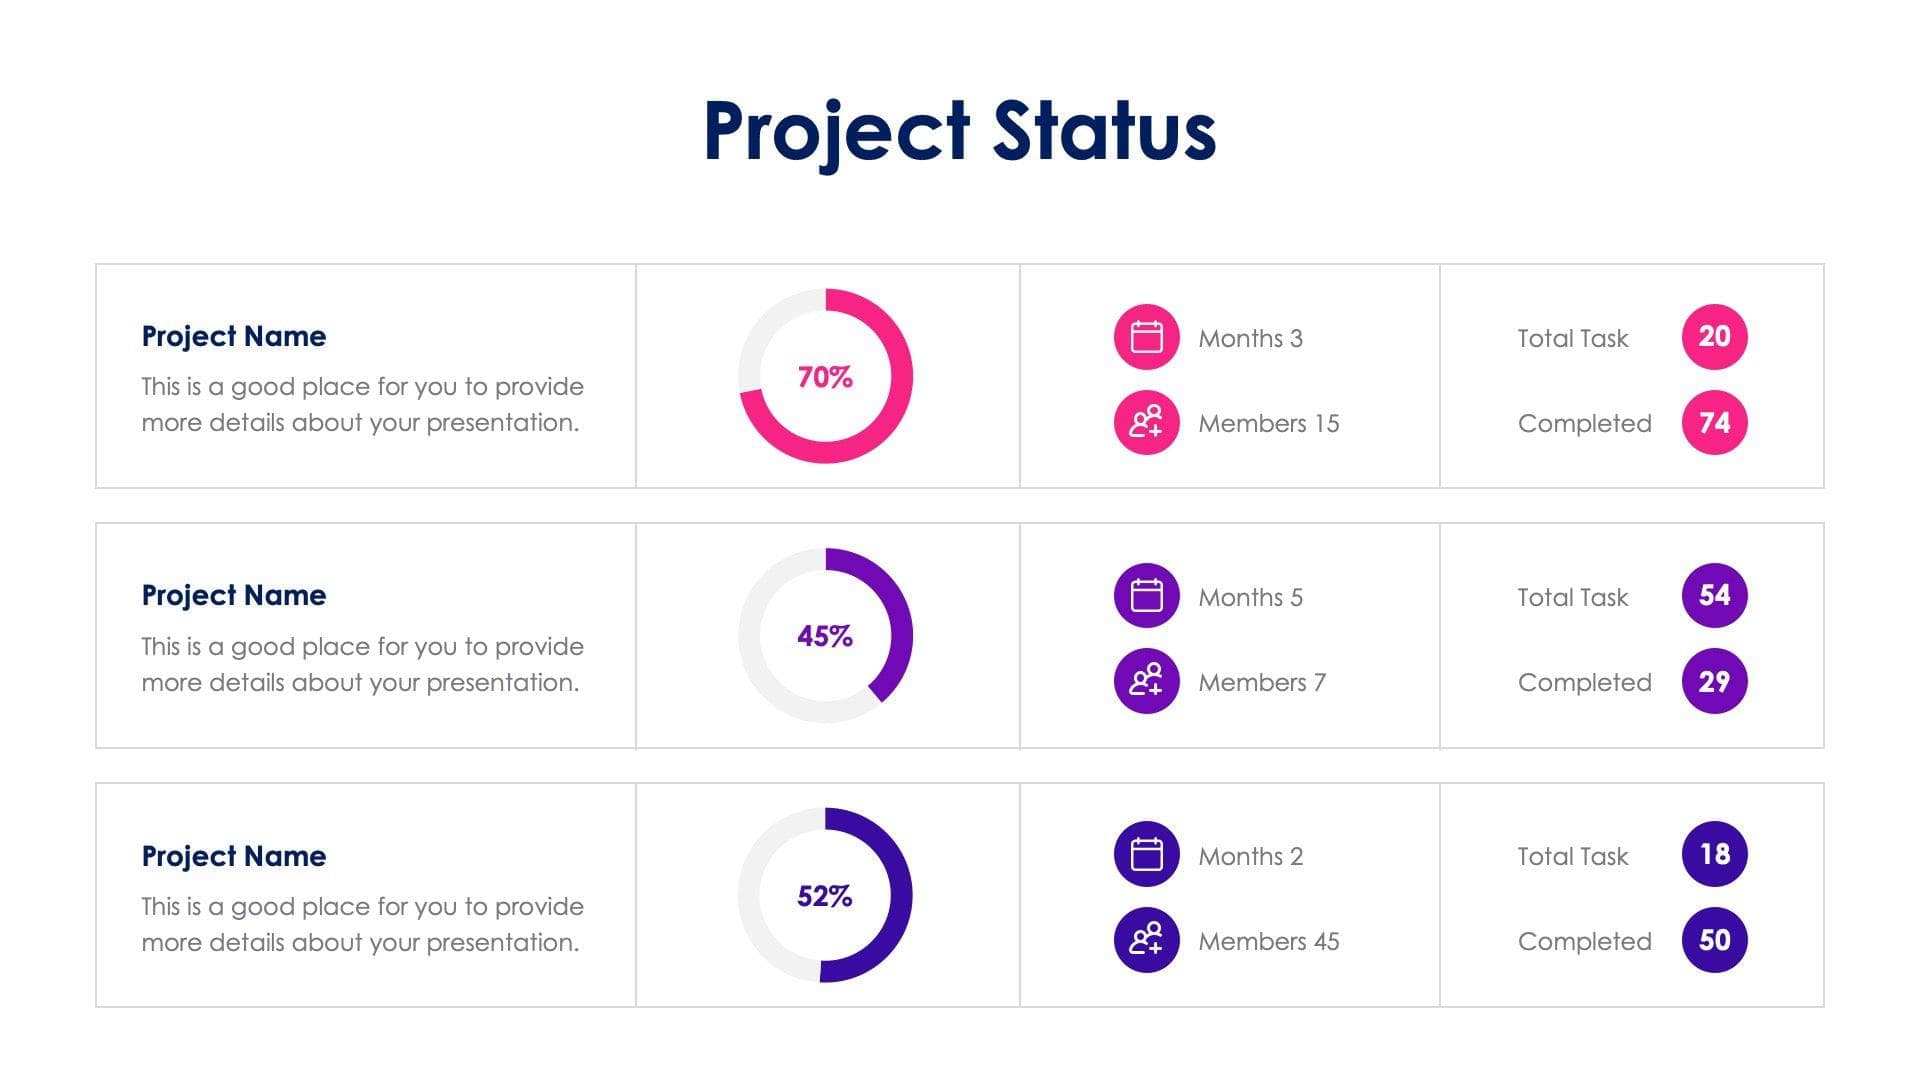Select the Project Status title text
The image size is (1920, 1080).
pos(959,131)
